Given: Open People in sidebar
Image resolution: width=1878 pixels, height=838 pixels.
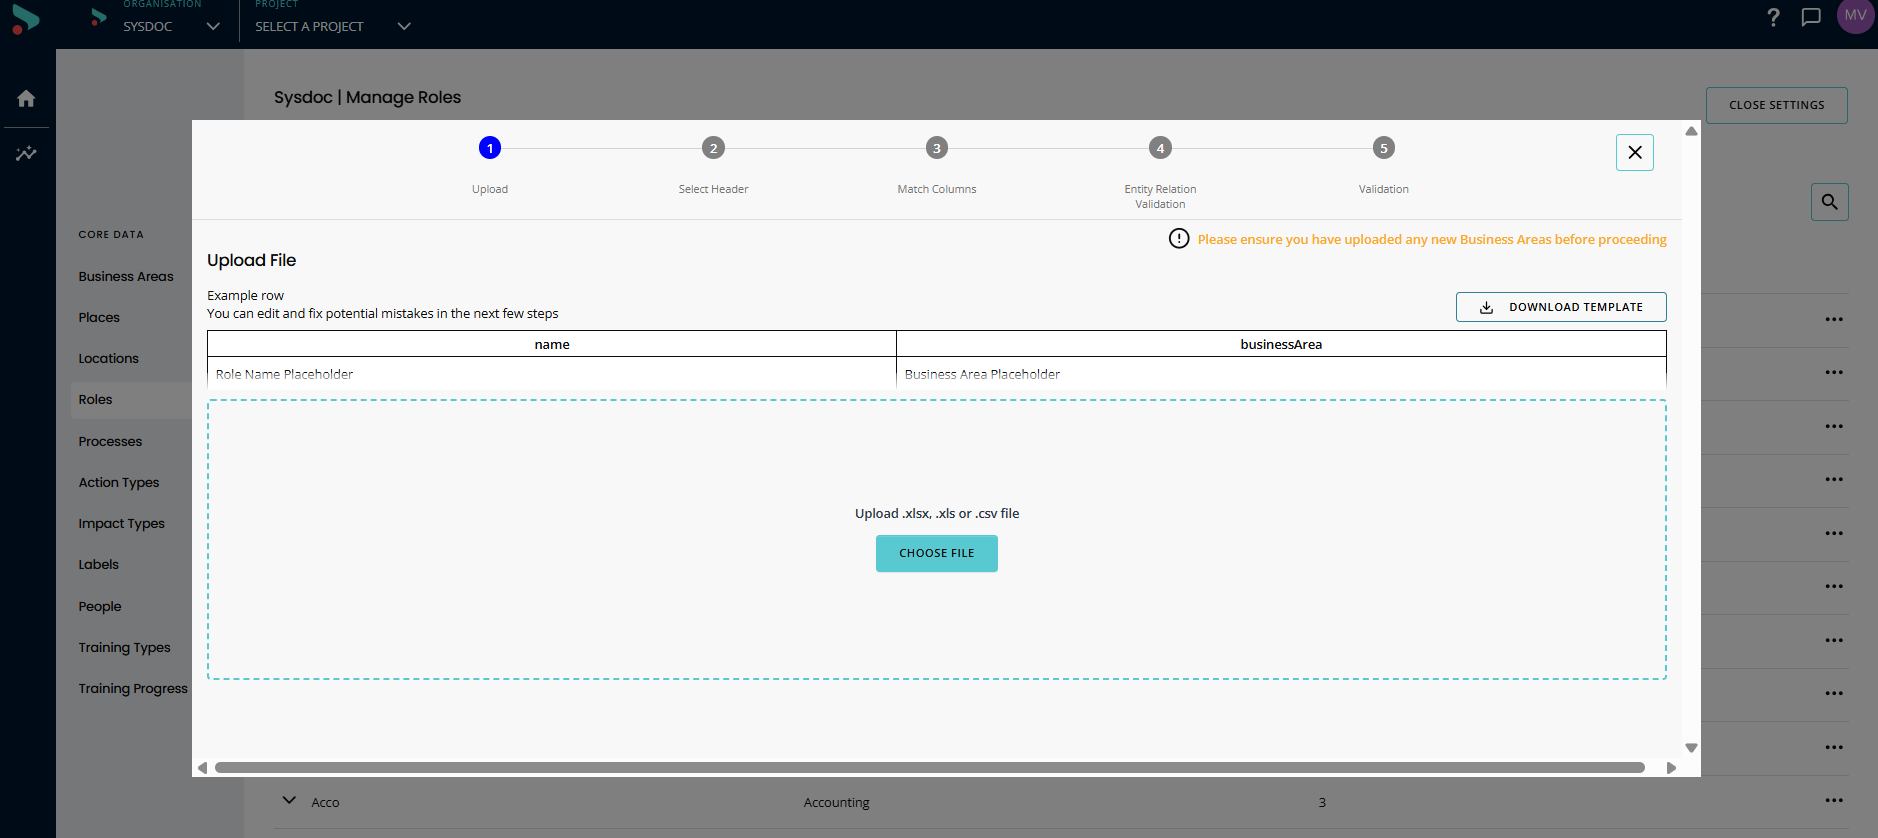Looking at the screenshot, I should pos(100,607).
